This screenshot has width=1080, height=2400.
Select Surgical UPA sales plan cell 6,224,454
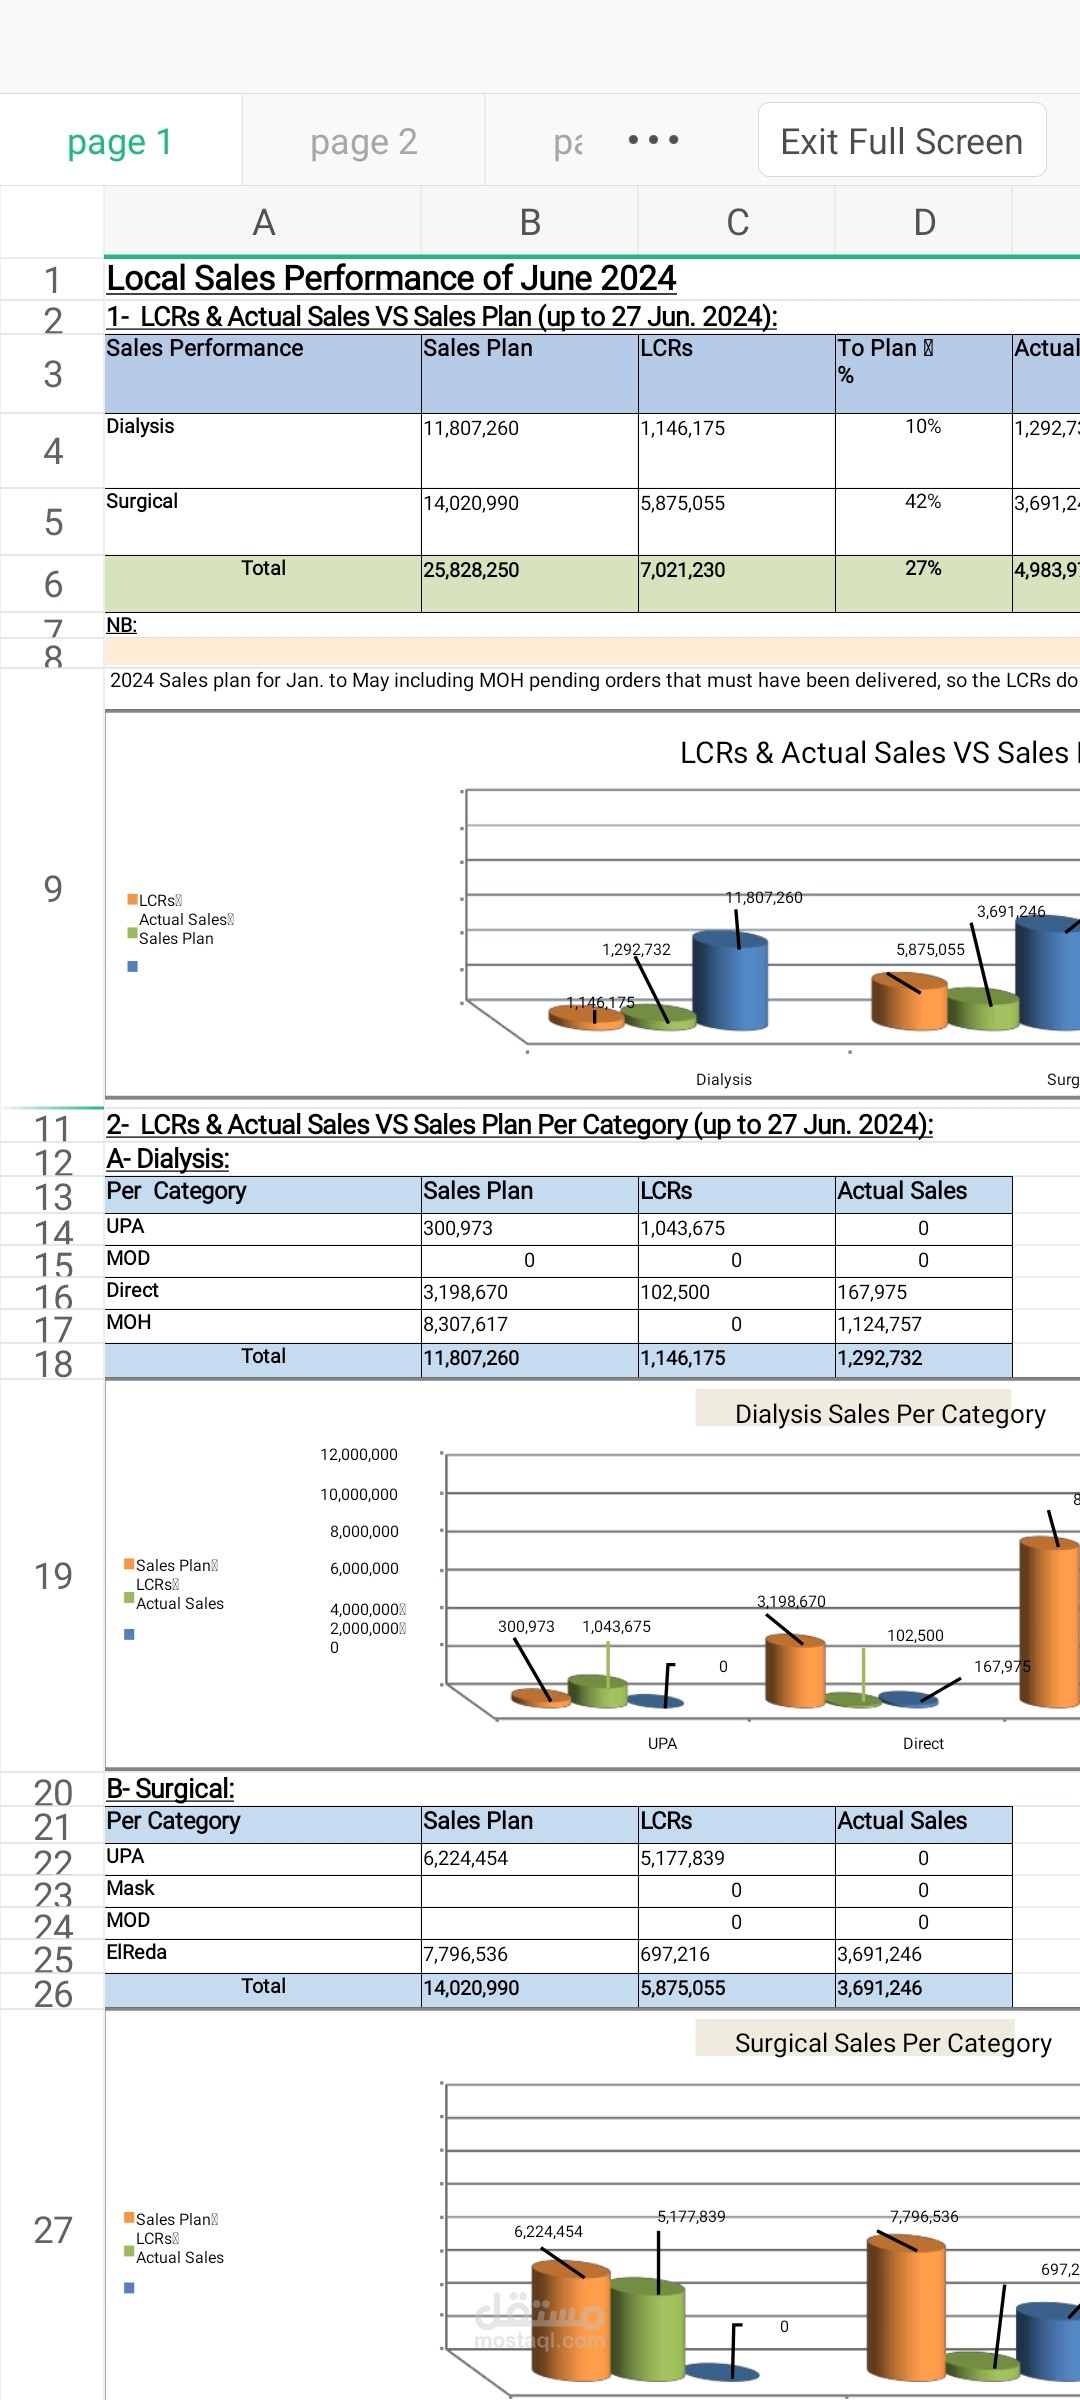[530, 1859]
